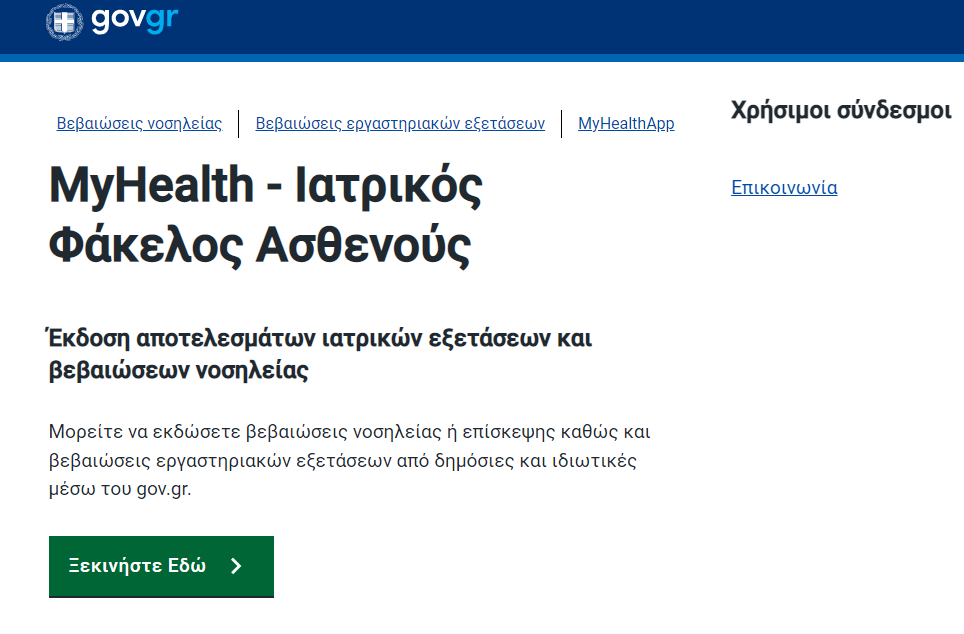The image size is (964, 634).
Task: Click the paragraph starting Μορείτε να εκδώσετε
Action: [349, 460]
